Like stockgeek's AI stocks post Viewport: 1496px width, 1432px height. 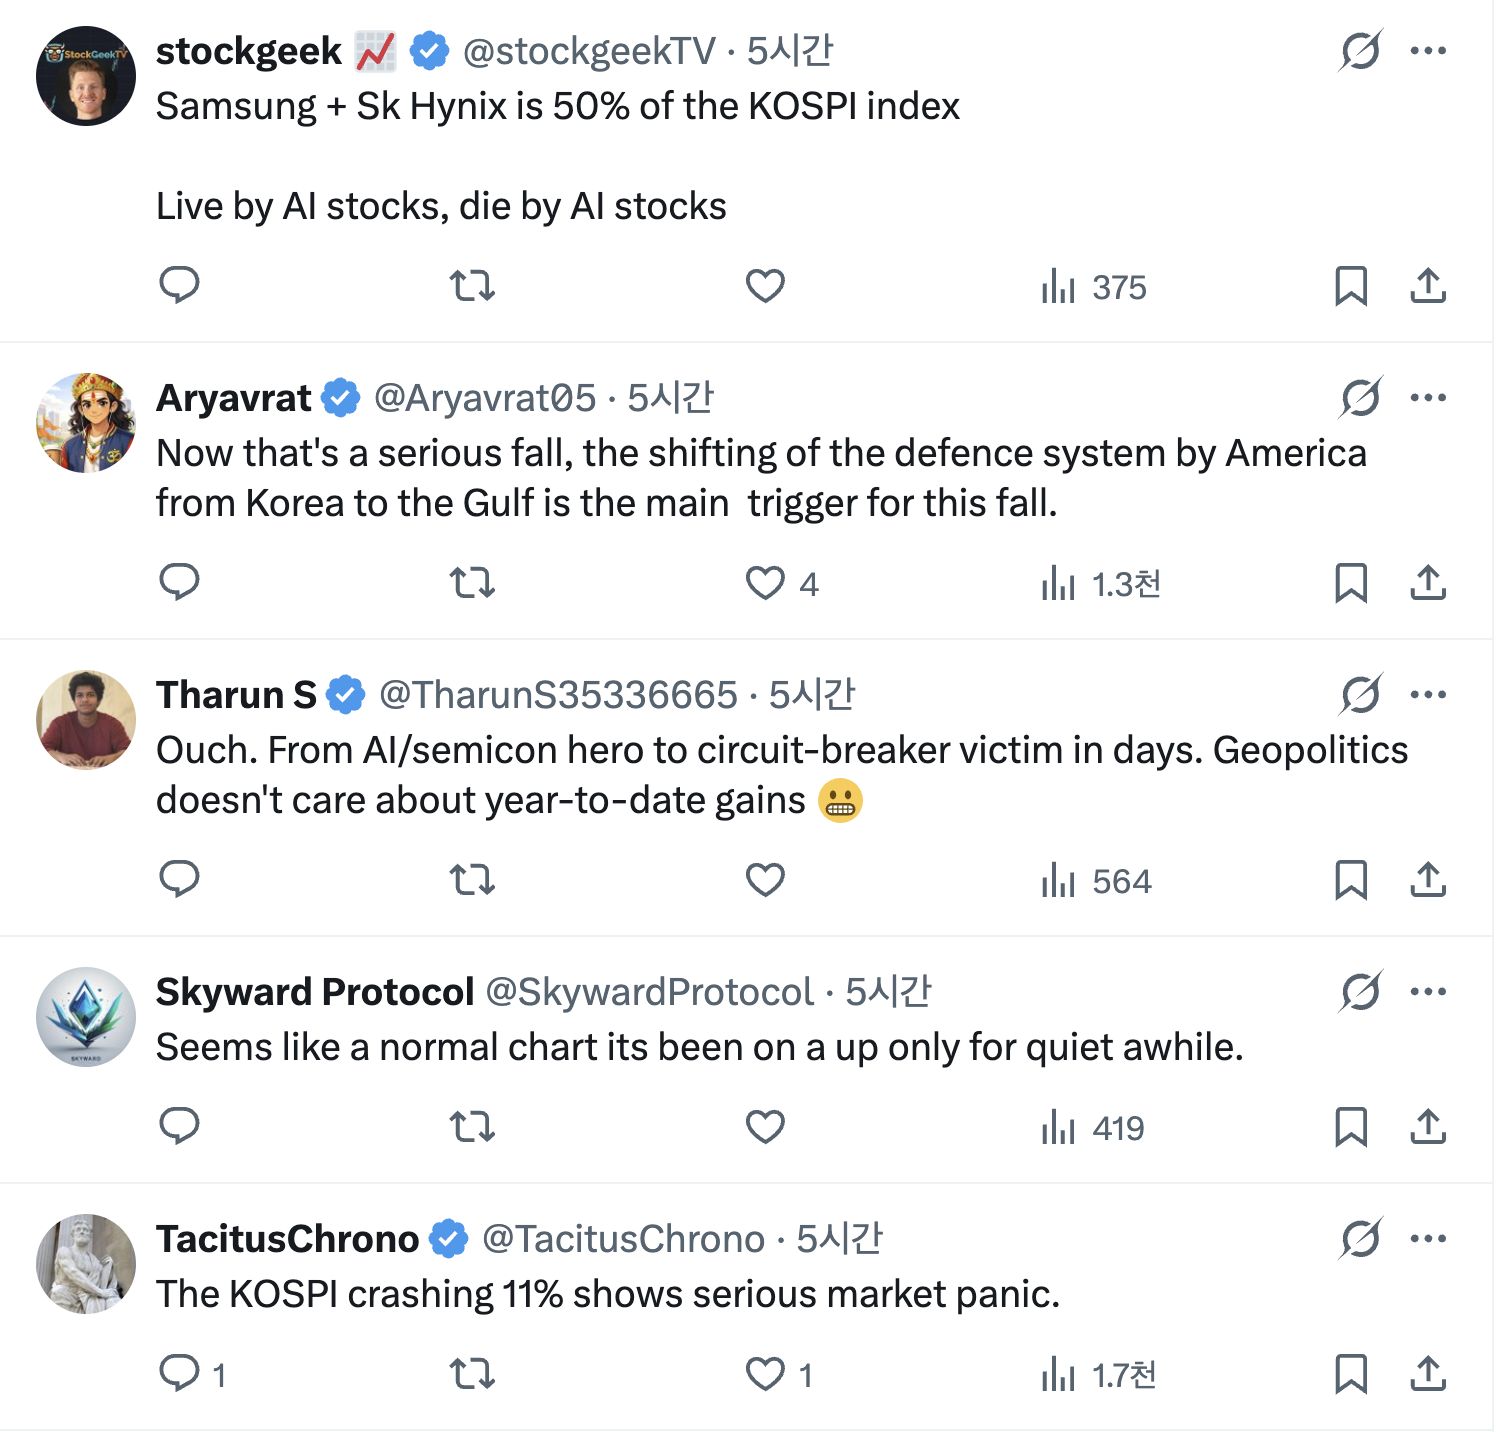[x=765, y=286]
